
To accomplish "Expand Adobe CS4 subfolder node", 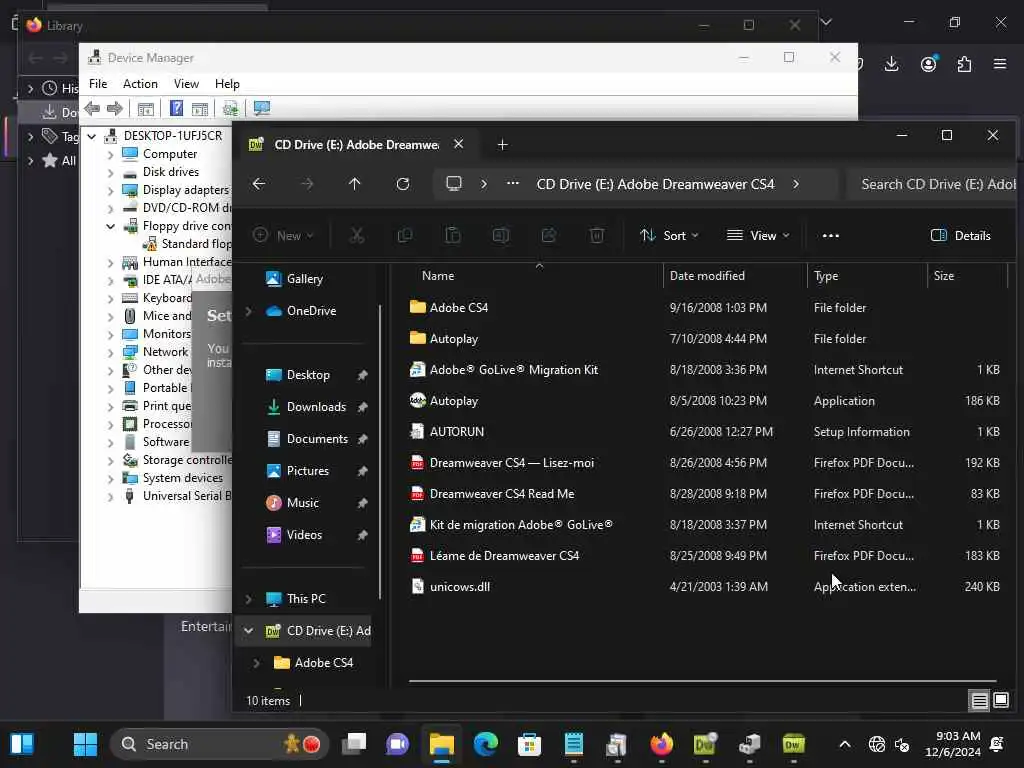I will click(x=257, y=663).
